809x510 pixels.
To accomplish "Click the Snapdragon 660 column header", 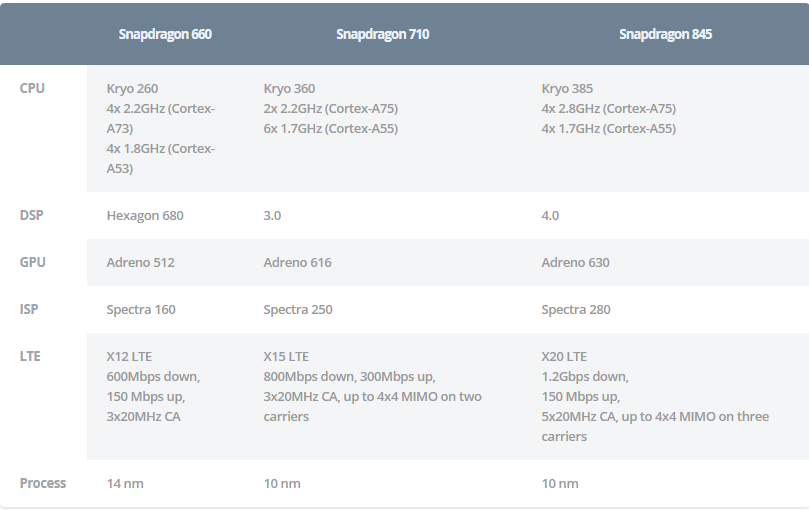I will click(165, 34).
